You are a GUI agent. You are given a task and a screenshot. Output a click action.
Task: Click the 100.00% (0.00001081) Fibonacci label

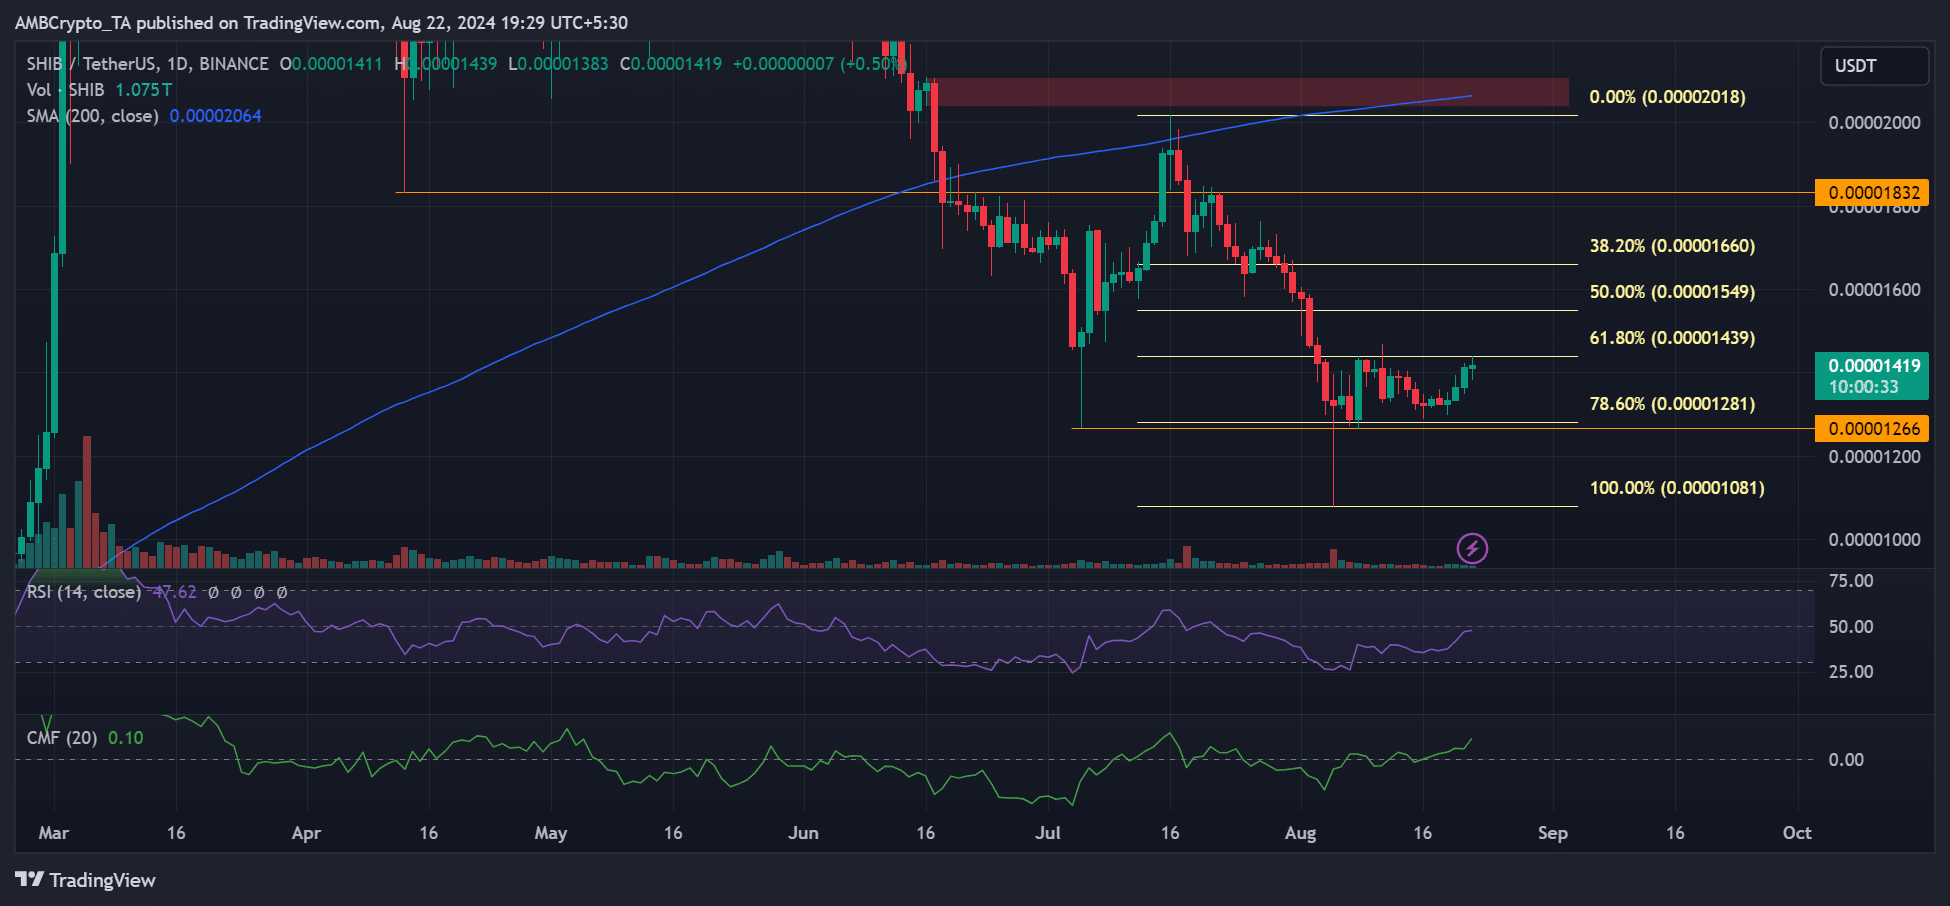1677,488
